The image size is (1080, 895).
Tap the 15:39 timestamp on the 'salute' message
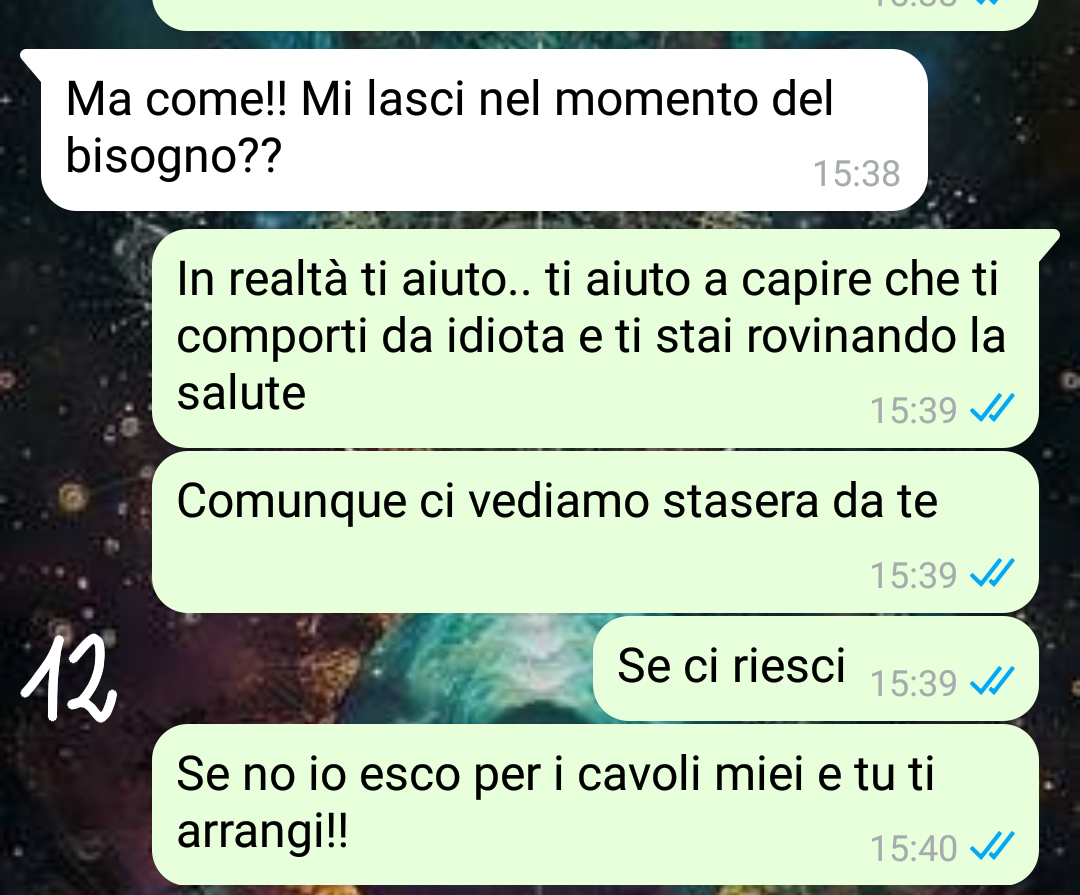[913, 410]
